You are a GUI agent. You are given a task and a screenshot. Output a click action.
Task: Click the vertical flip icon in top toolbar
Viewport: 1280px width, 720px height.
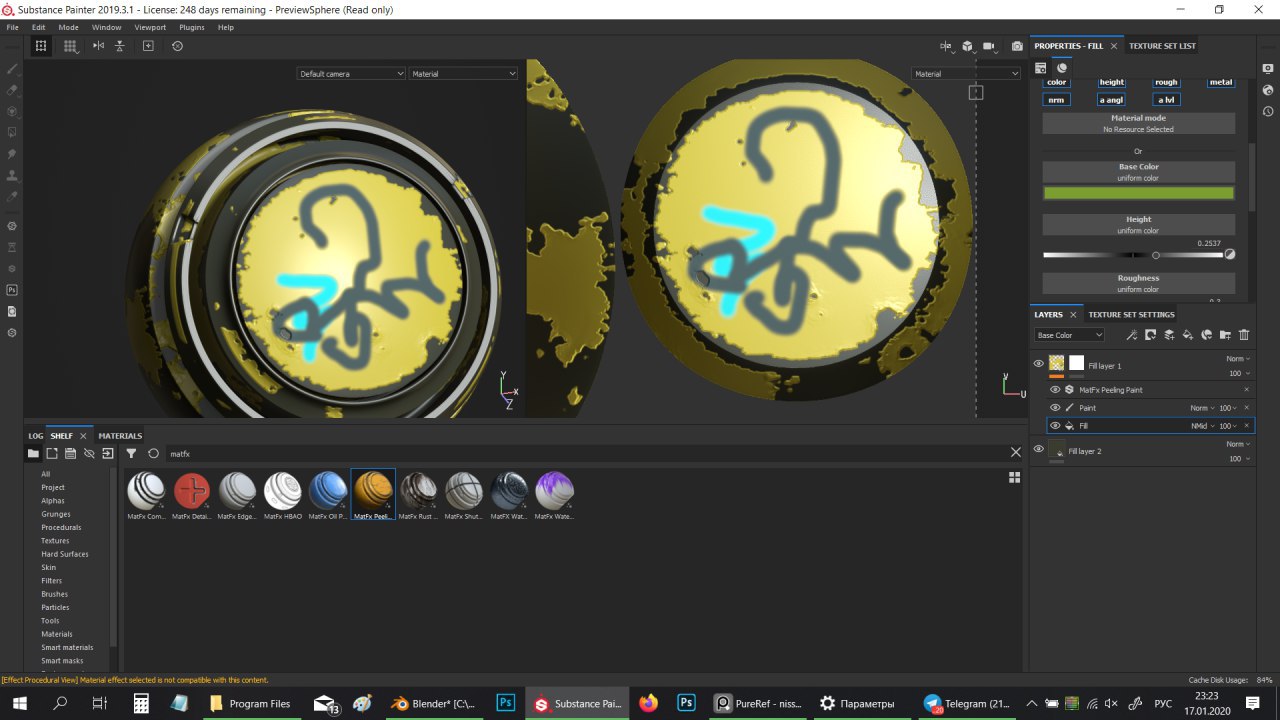coord(120,46)
